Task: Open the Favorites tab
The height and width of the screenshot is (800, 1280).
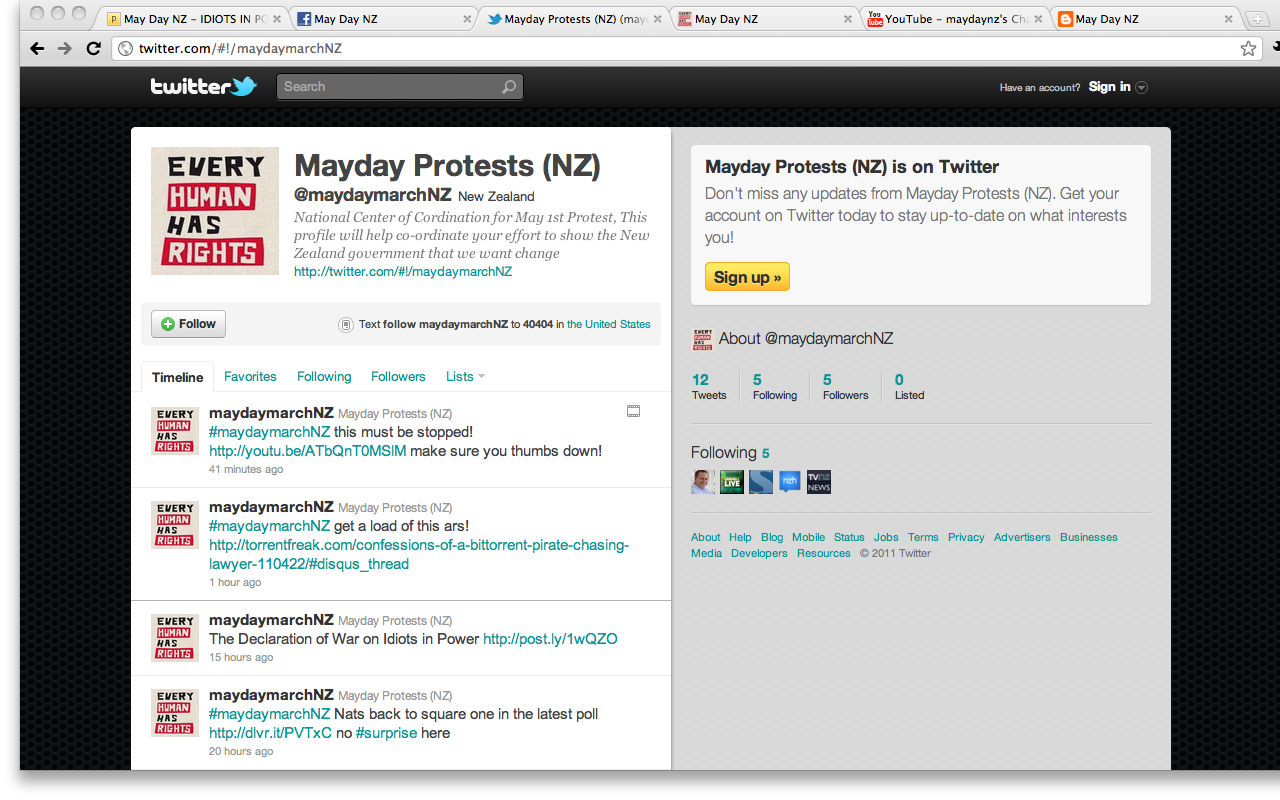Action: [x=250, y=377]
